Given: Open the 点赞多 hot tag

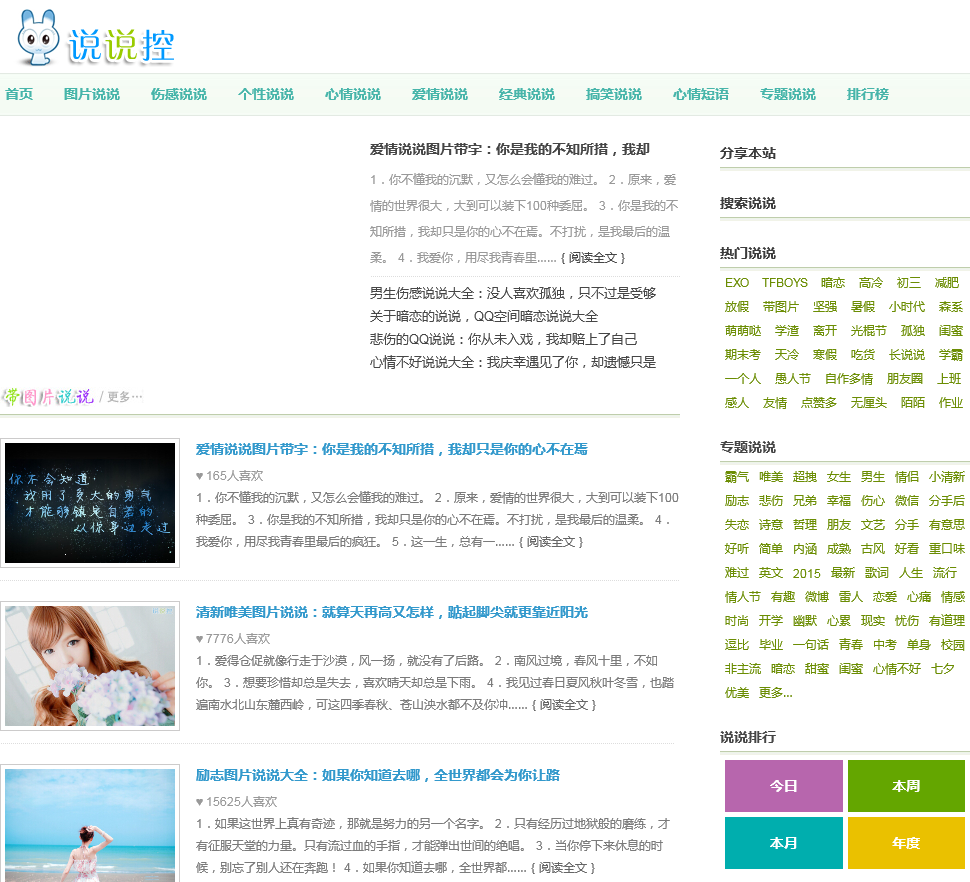Looking at the screenshot, I should [818, 403].
